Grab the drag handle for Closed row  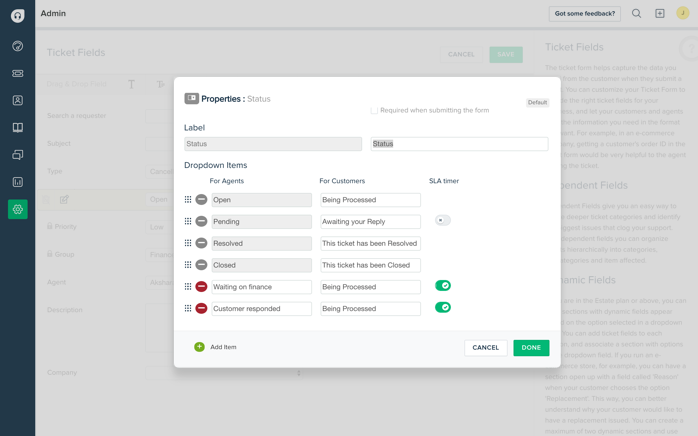pyautogui.click(x=188, y=265)
